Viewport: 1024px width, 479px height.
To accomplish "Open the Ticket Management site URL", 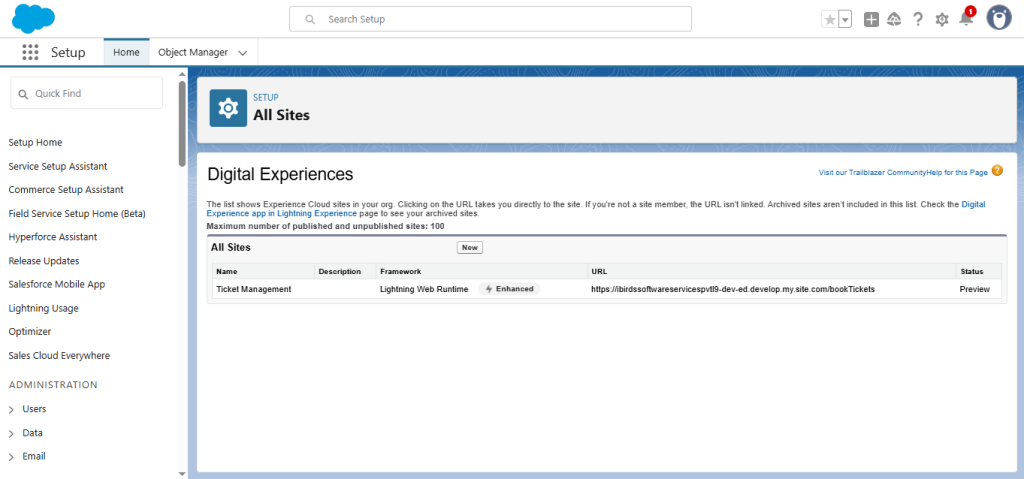I will tap(732, 289).
